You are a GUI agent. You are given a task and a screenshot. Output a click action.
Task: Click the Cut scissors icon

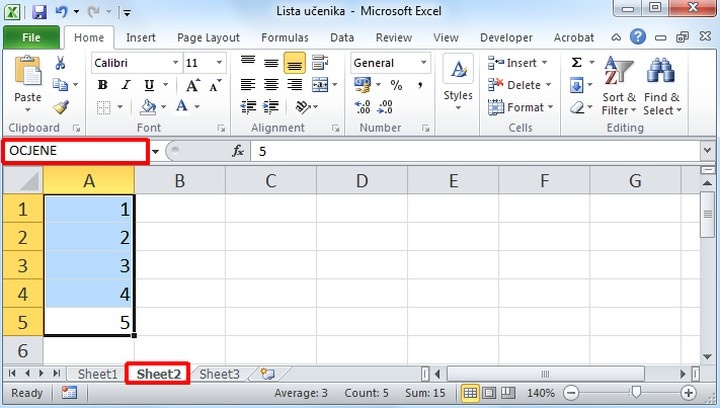click(x=60, y=63)
